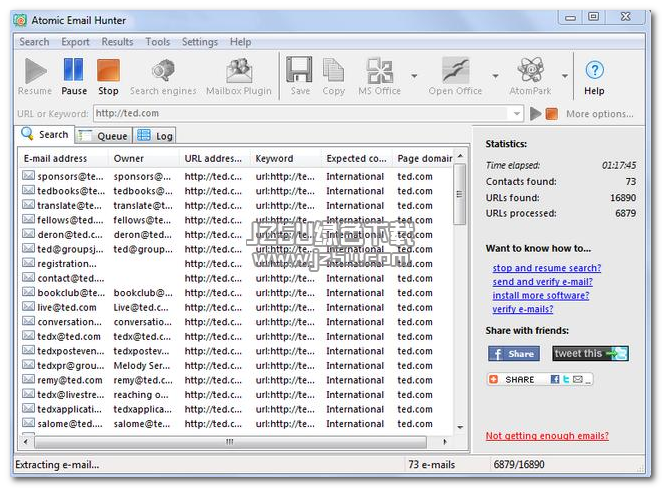Expand the Open Office dropdown arrow
662x488 pixels.
[495, 76]
